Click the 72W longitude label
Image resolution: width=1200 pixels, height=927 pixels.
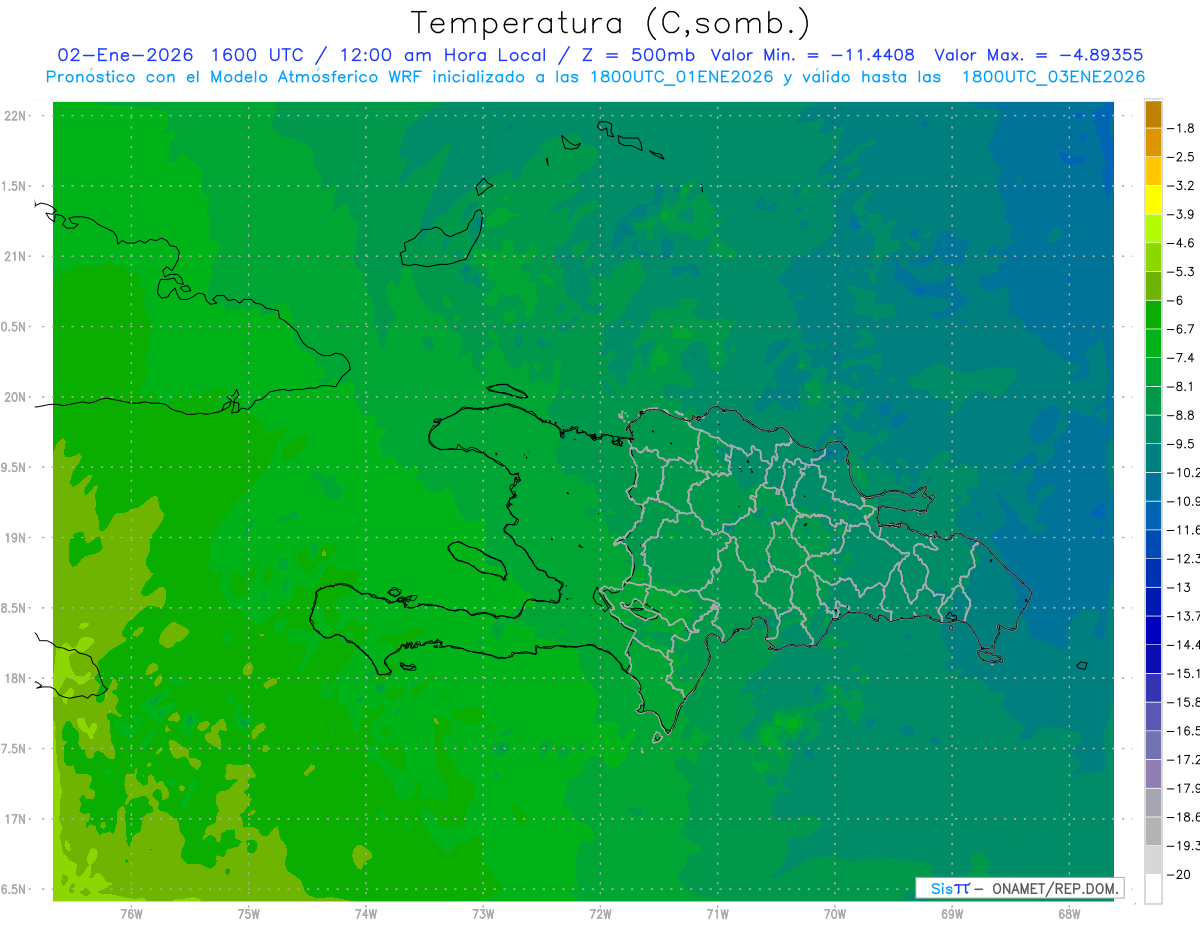click(x=600, y=914)
